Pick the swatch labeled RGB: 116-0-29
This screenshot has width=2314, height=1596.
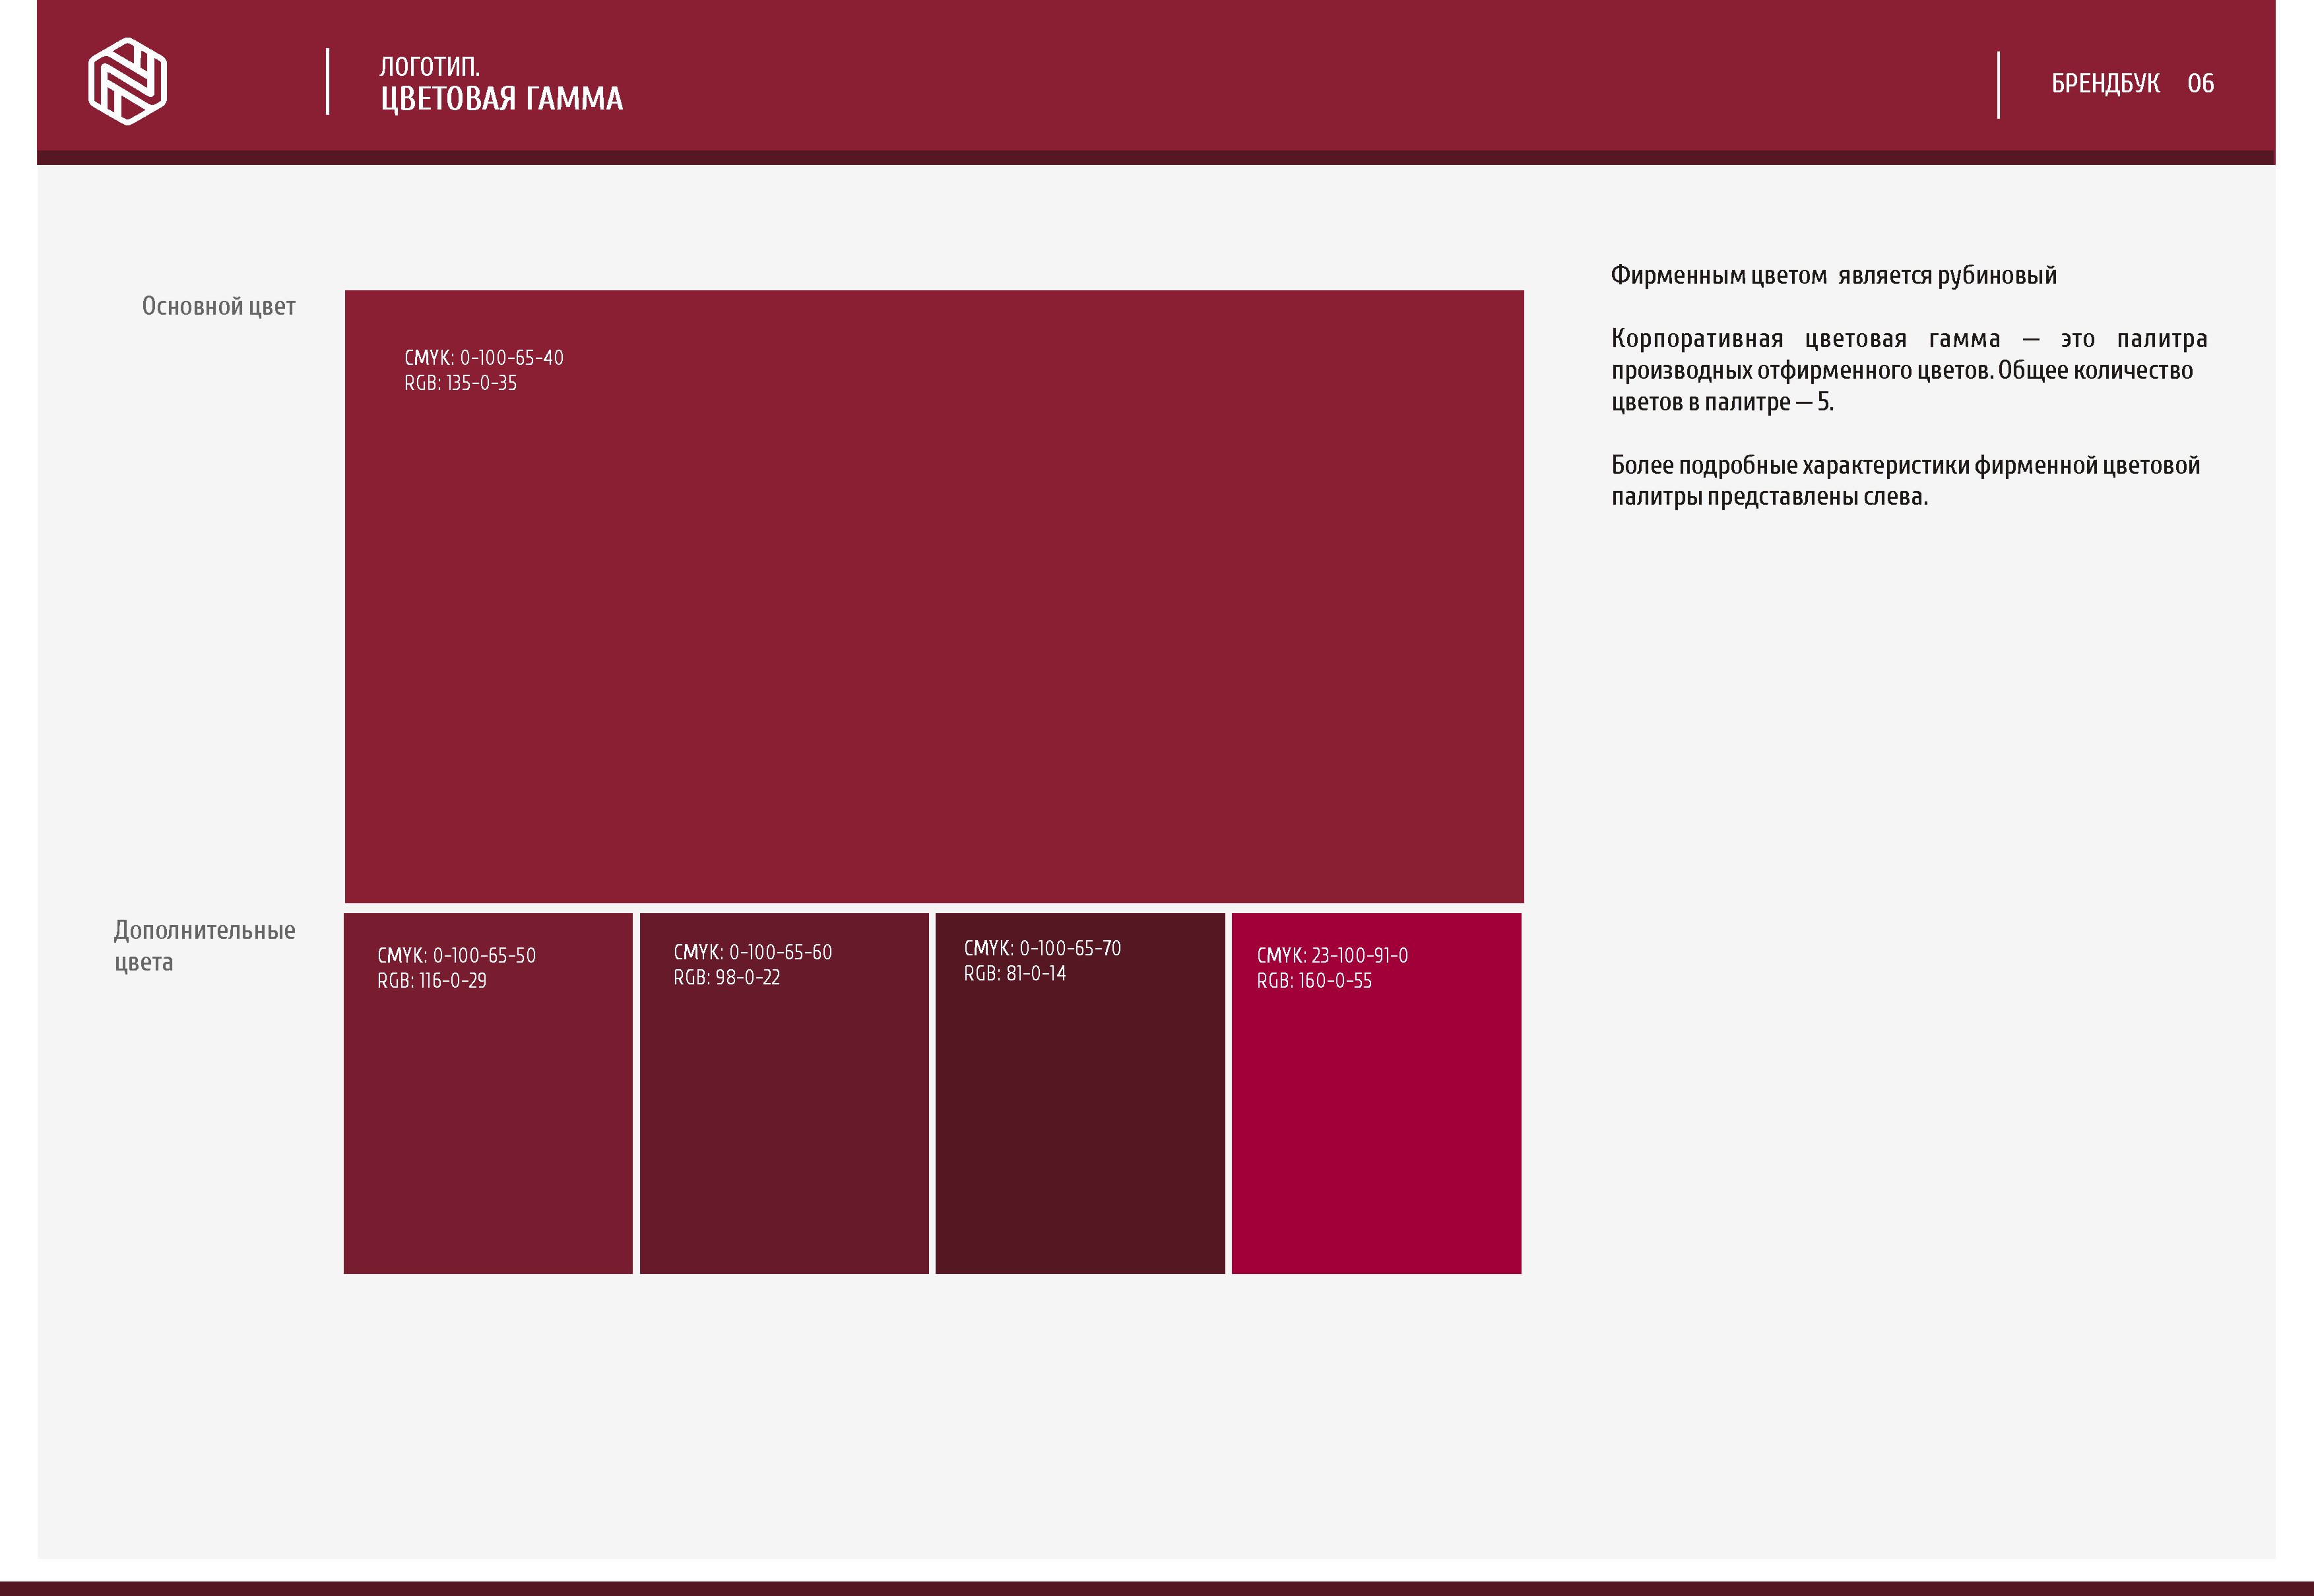click(488, 1093)
